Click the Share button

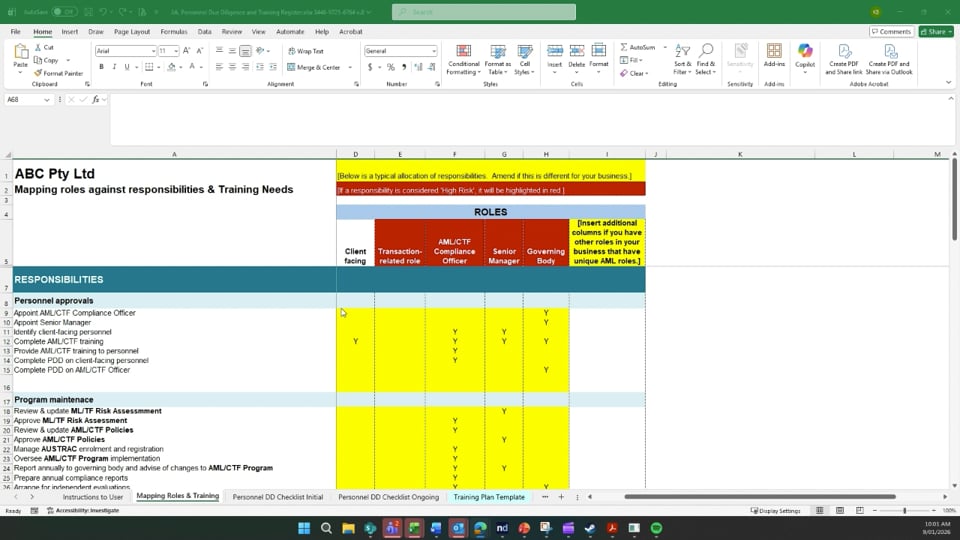tap(937, 32)
